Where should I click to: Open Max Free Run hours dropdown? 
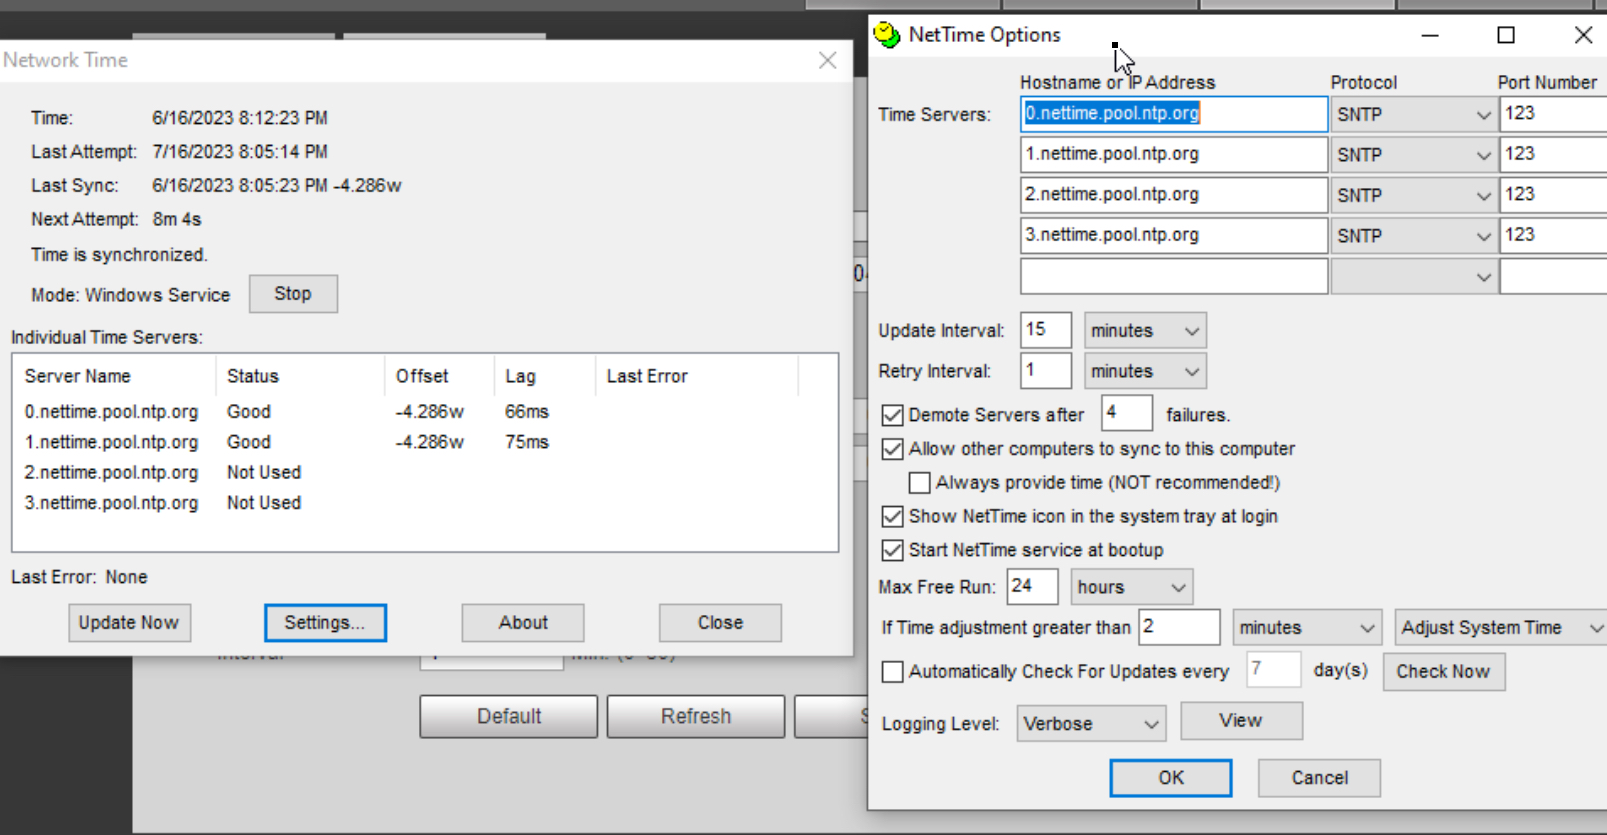pos(1132,587)
